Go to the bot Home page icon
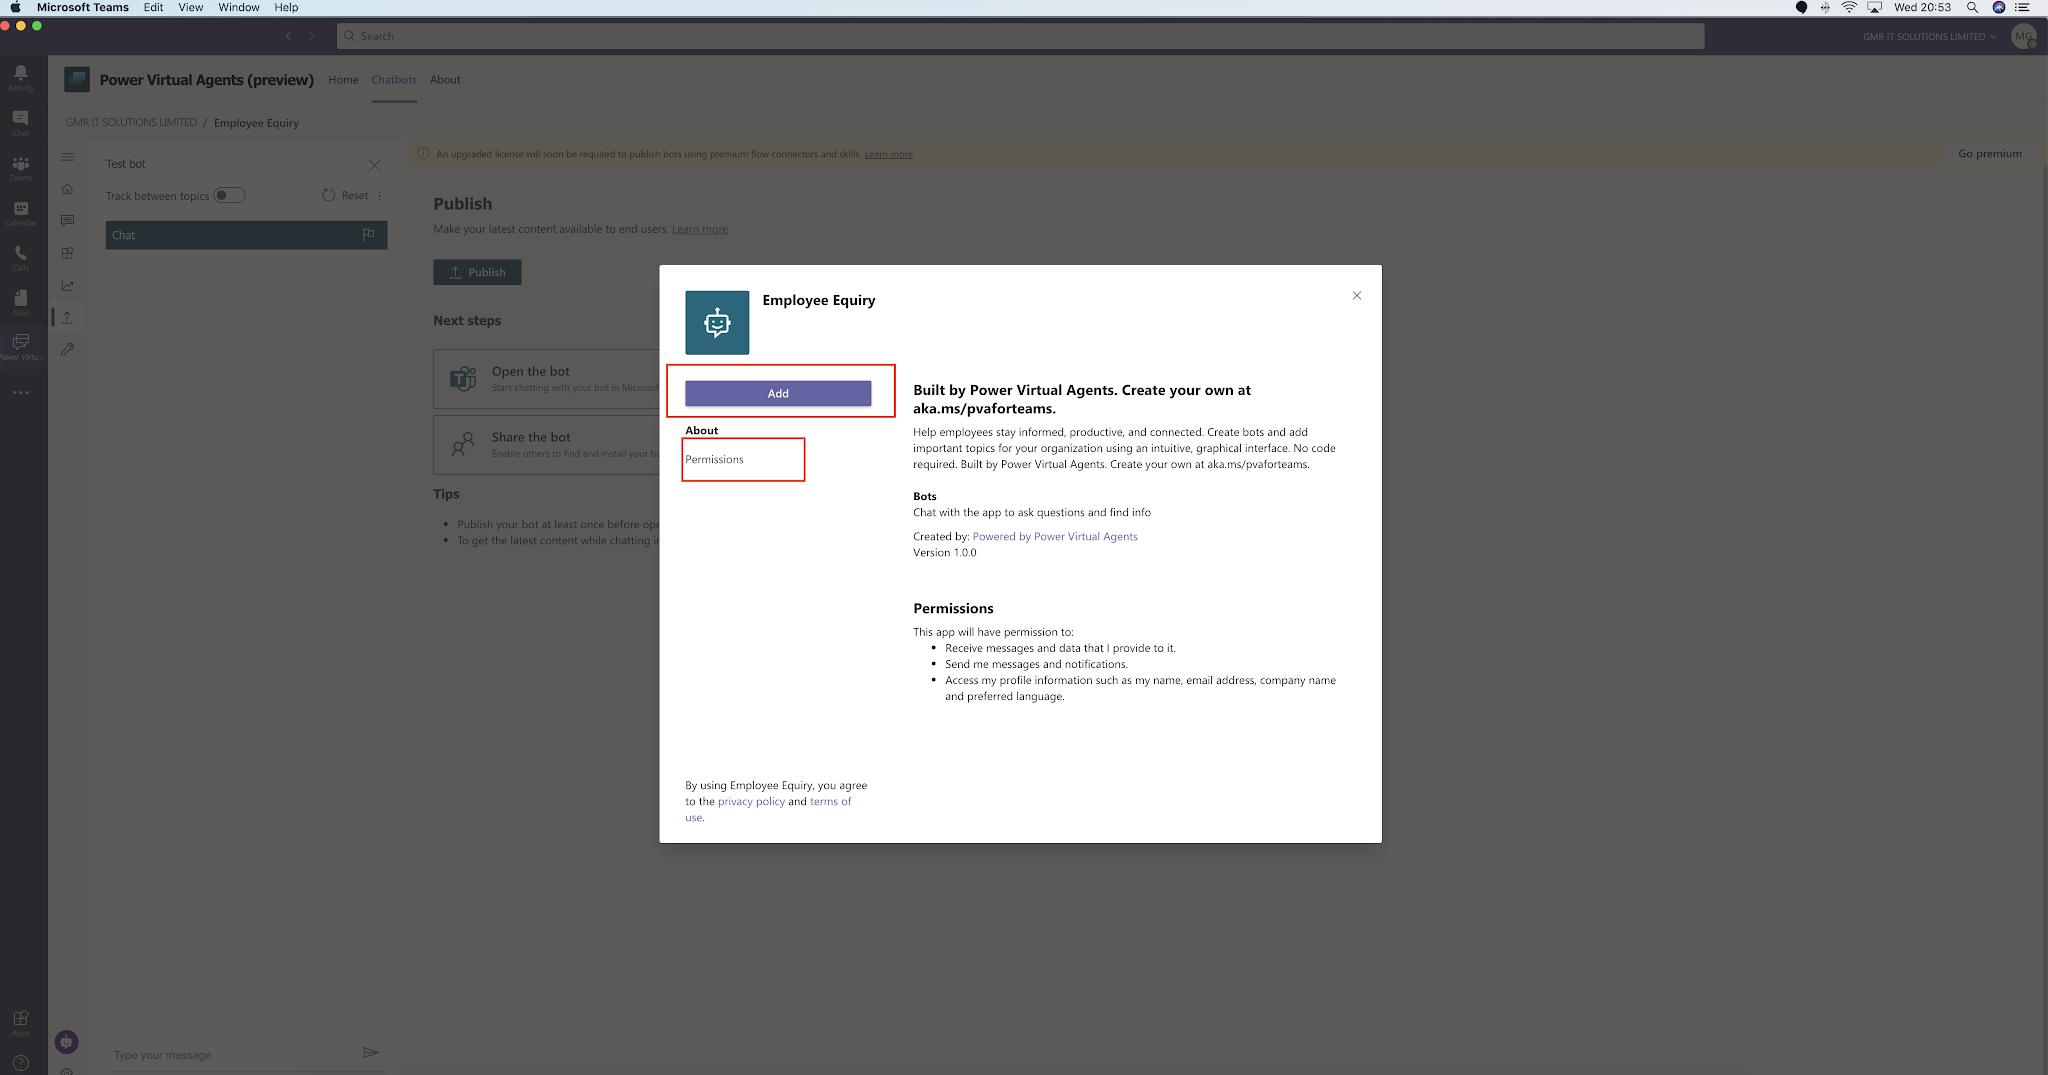 click(x=67, y=189)
